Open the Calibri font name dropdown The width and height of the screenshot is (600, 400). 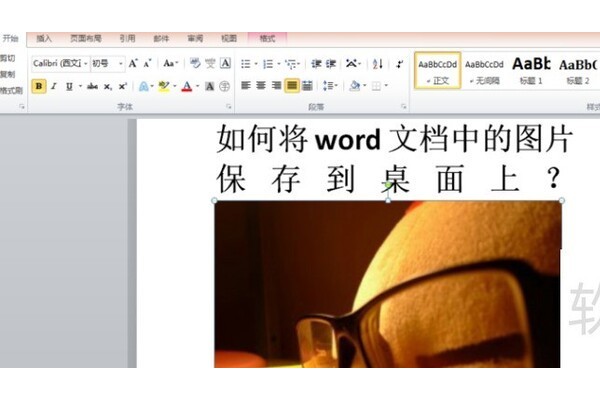coord(86,64)
